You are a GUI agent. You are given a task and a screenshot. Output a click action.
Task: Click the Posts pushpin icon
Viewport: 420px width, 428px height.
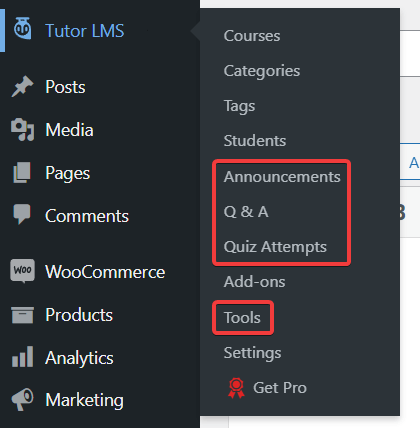point(22,87)
